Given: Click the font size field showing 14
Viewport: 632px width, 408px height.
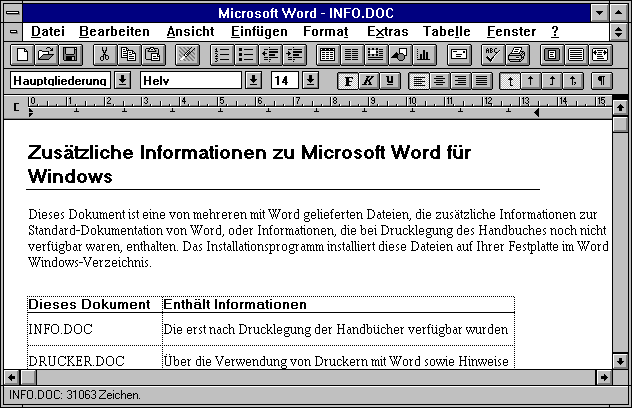Looking at the screenshot, I should coord(285,81).
